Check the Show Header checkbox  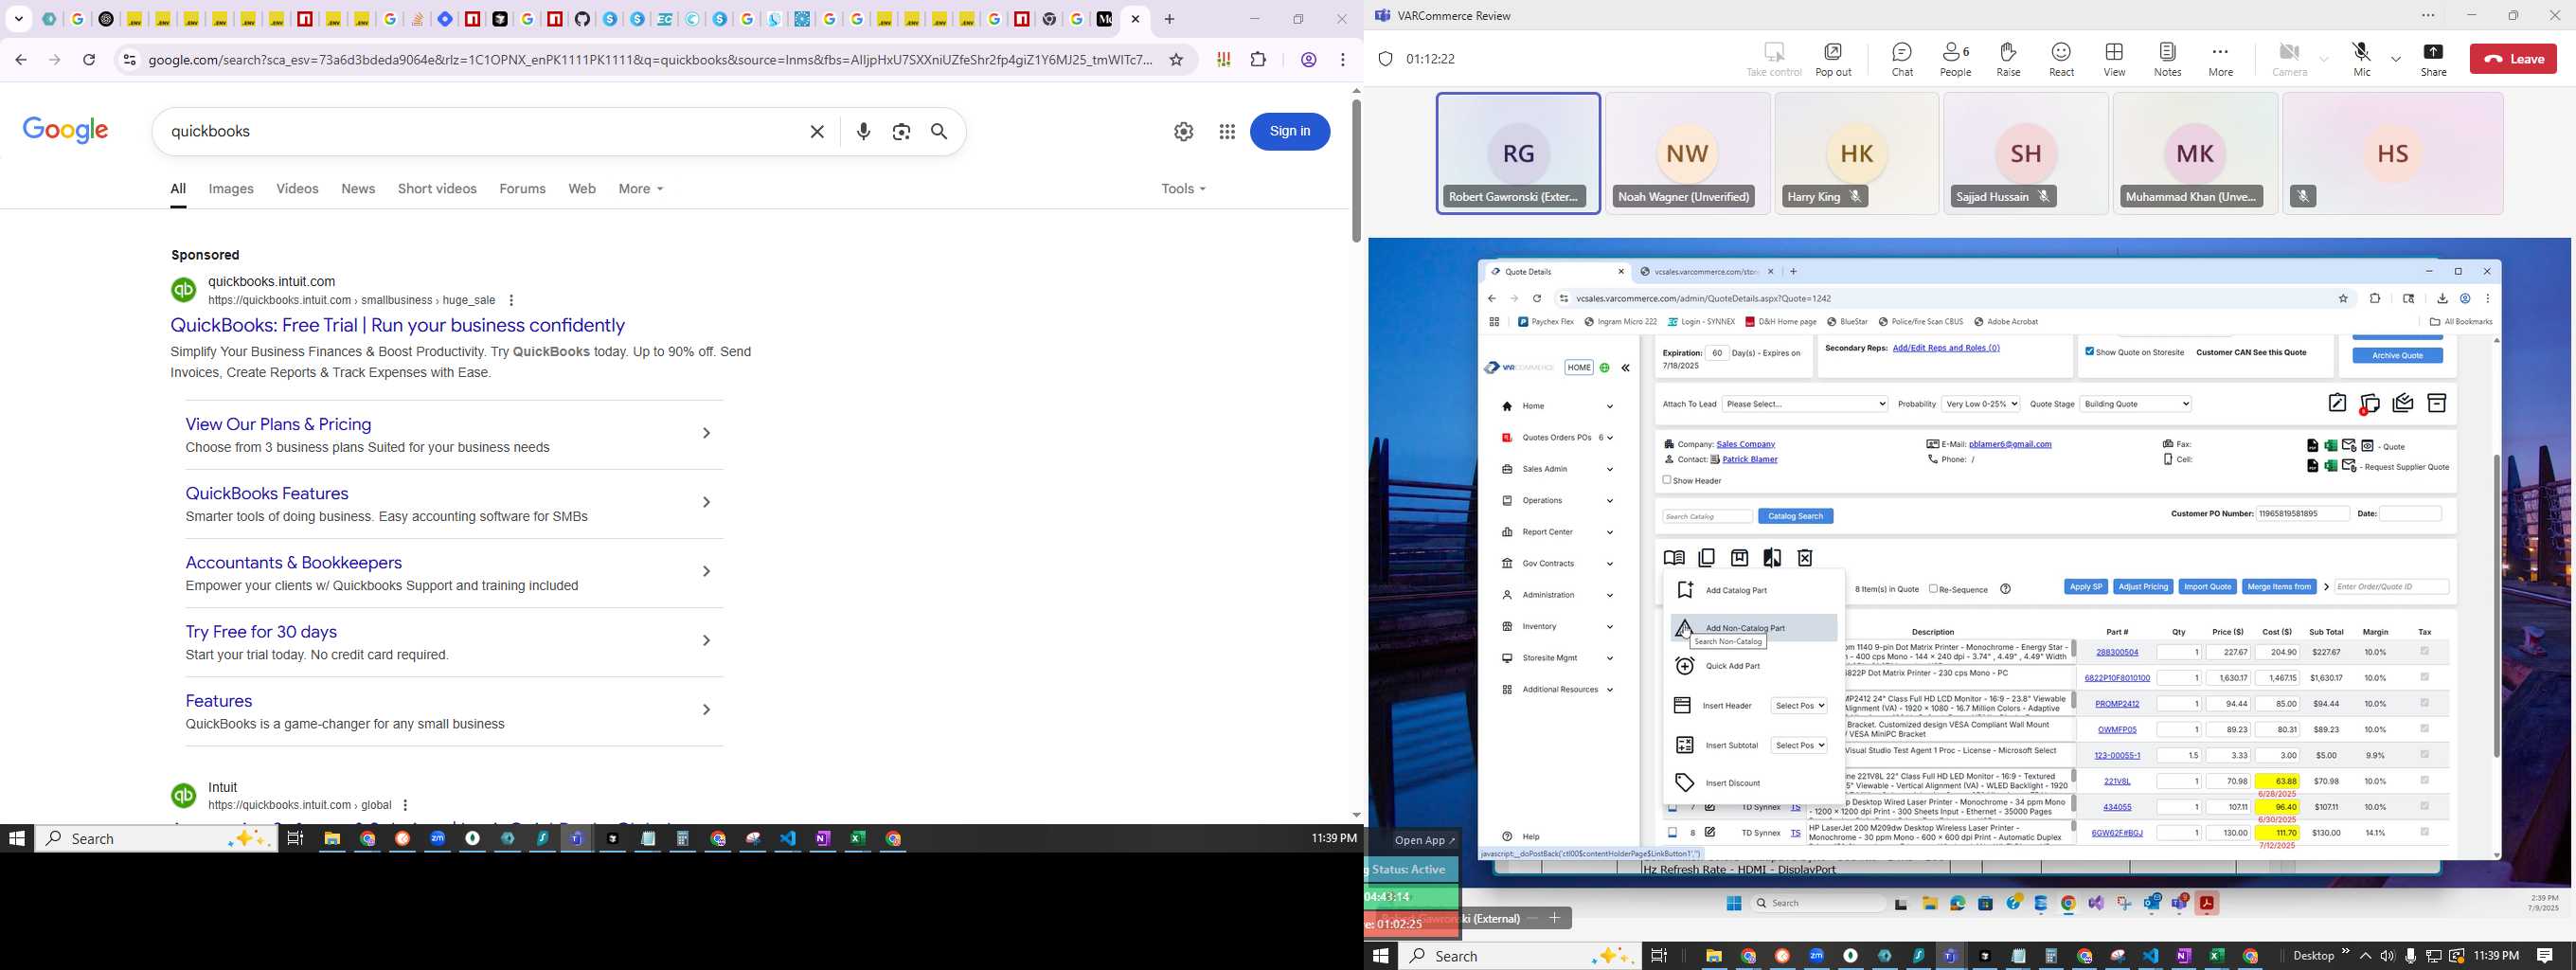point(1667,480)
